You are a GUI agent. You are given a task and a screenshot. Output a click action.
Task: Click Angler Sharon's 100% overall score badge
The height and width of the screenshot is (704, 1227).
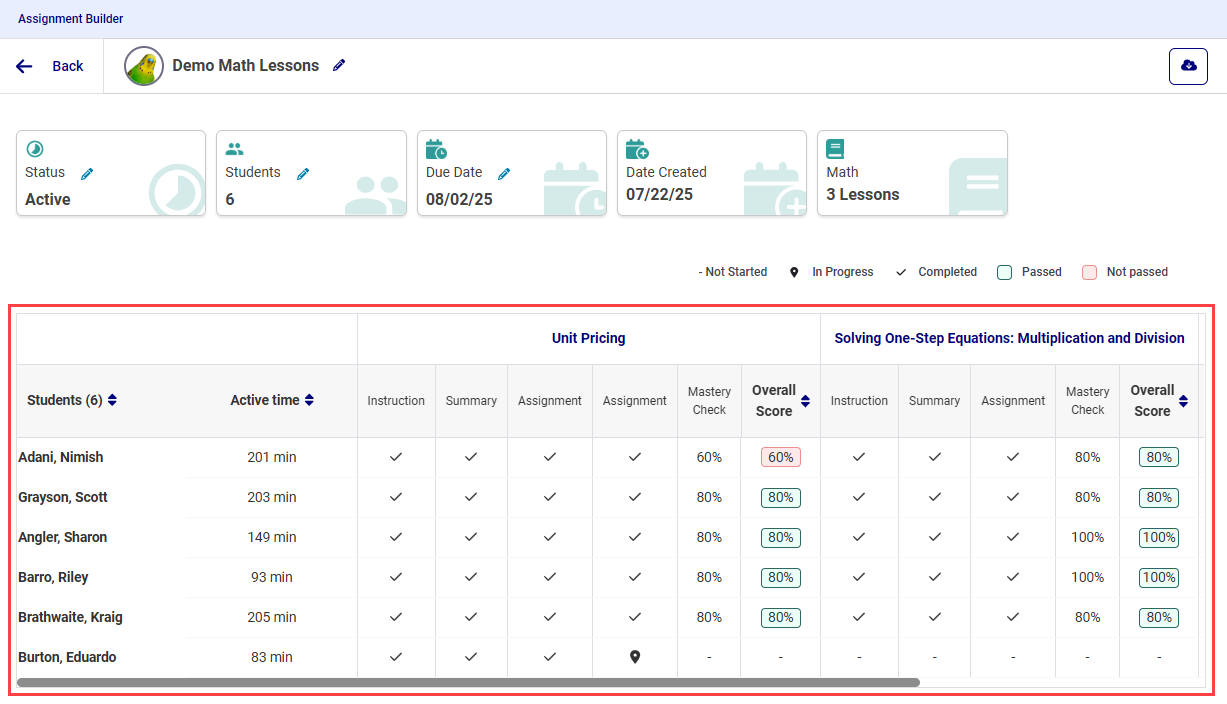click(1159, 537)
